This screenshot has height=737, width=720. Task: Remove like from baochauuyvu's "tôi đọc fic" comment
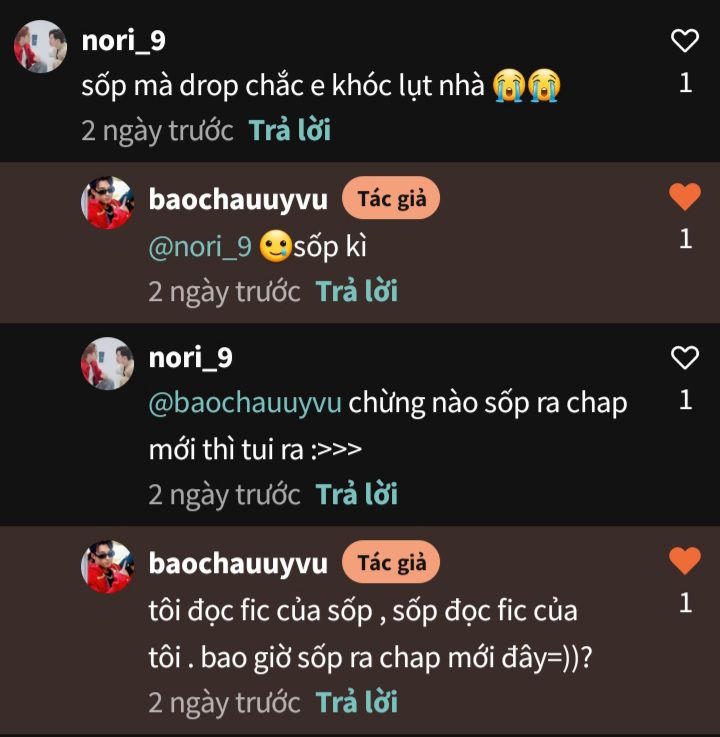click(684, 561)
